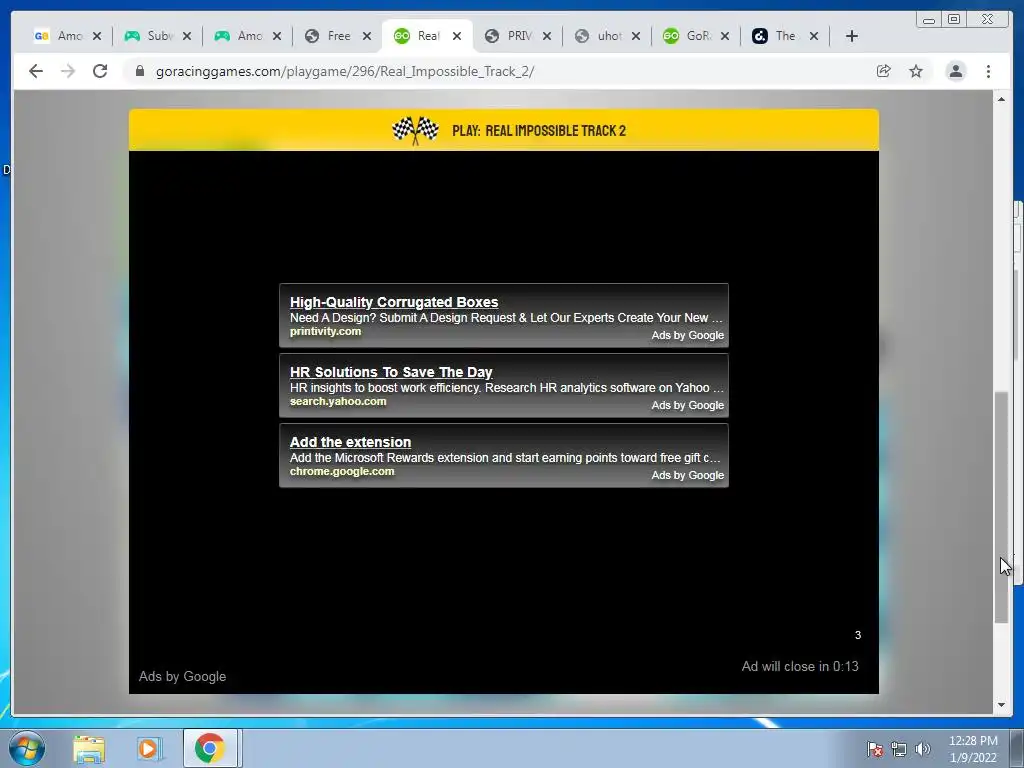Viewport: 1024px width, 768px height.
Task: Close the Free tab
Action: 367,36
